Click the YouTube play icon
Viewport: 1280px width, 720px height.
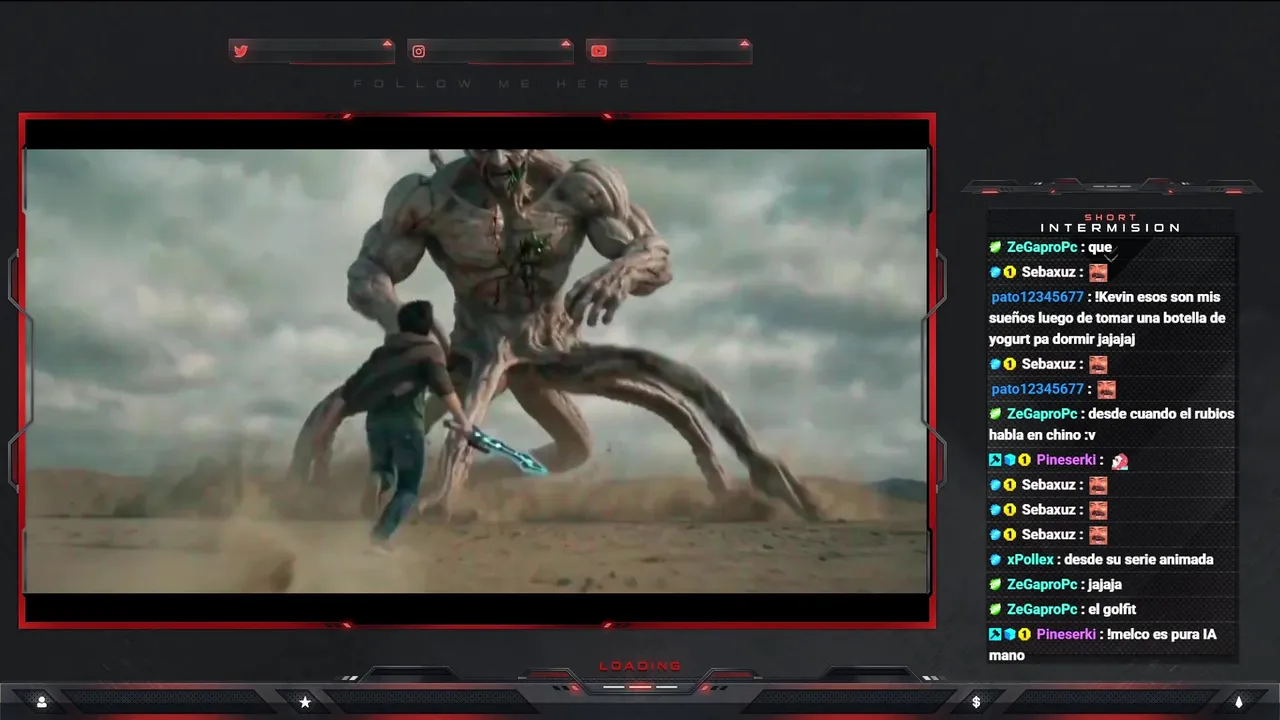pyautogui.click(x=598, y=51)
